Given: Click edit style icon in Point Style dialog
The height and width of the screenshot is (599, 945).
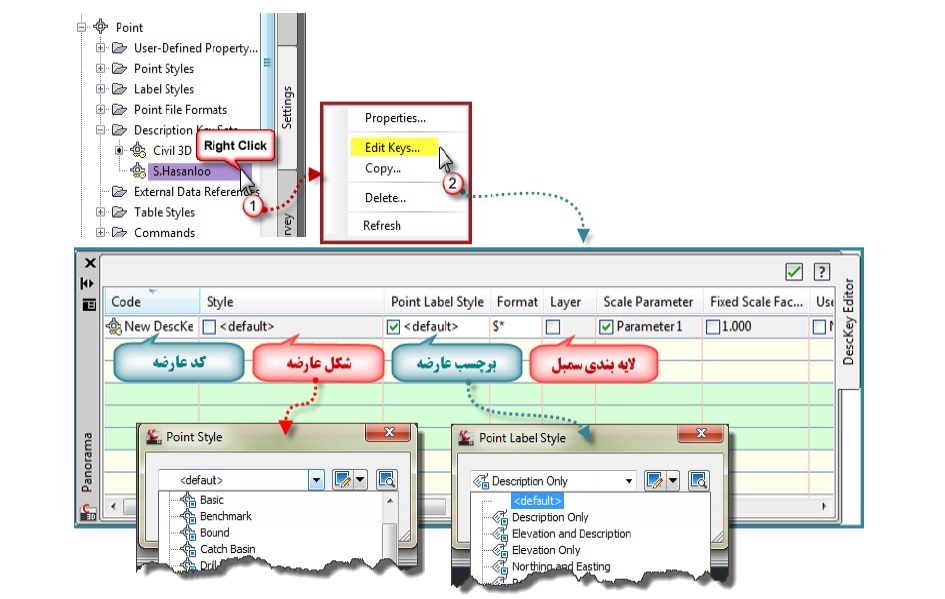Looking at the screenshot, I should [342, 480].
